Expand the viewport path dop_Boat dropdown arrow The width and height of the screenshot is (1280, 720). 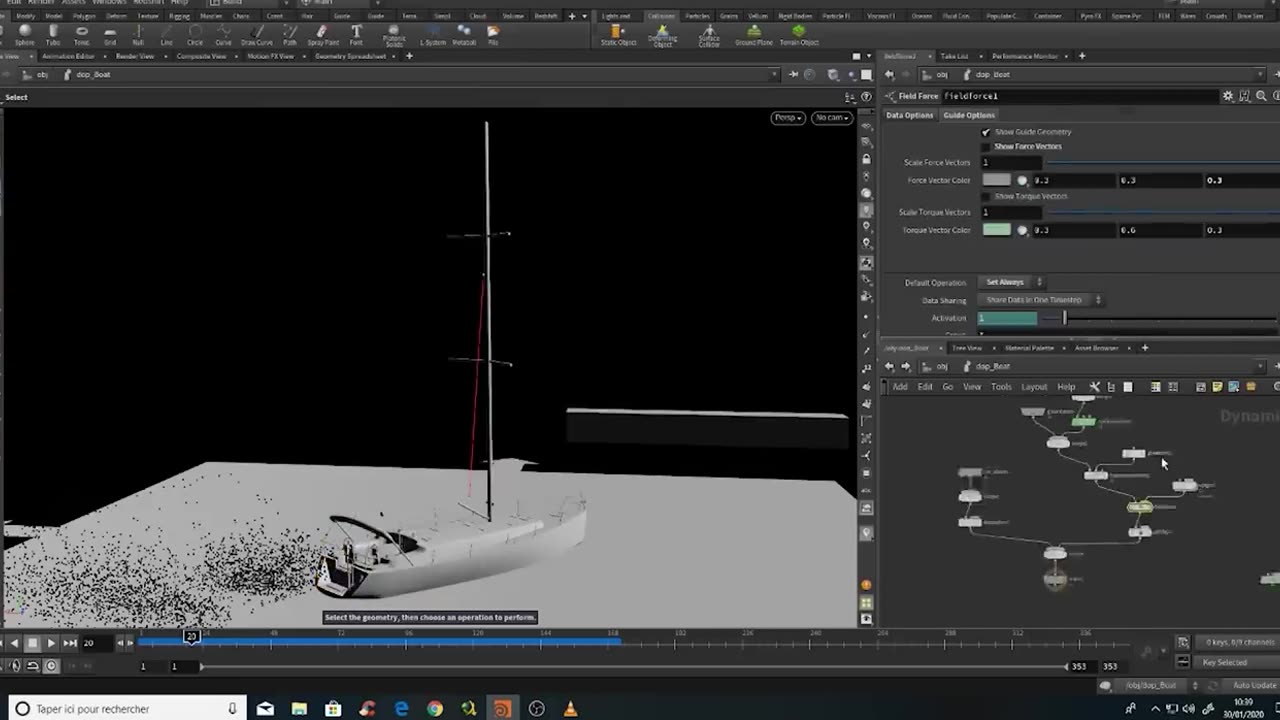click(x=774, y=75)
